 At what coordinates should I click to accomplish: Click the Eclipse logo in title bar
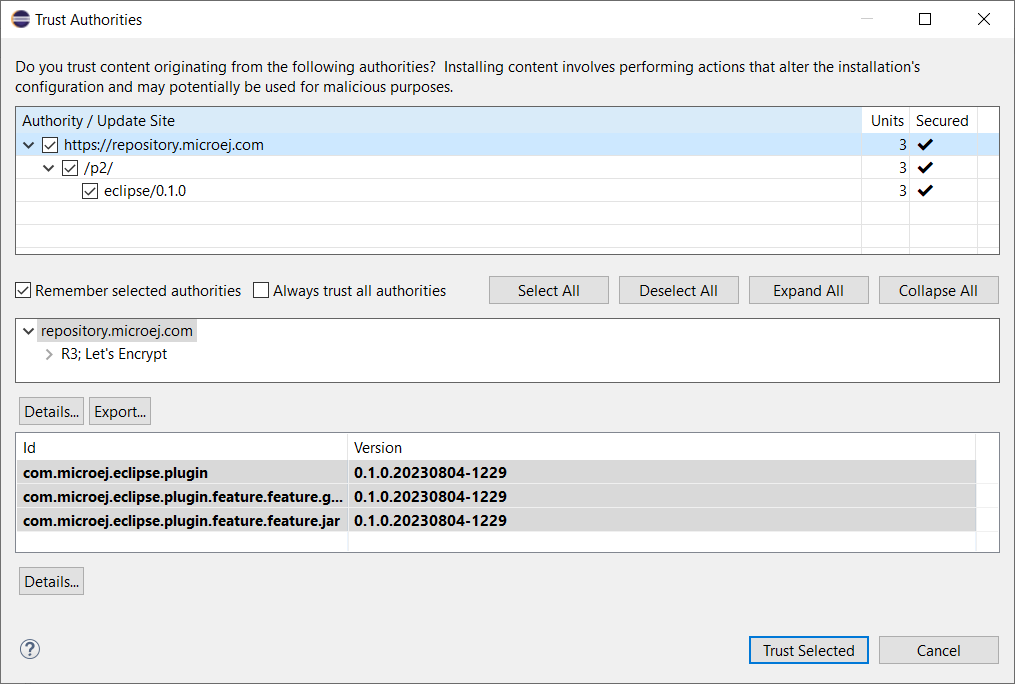20,19
